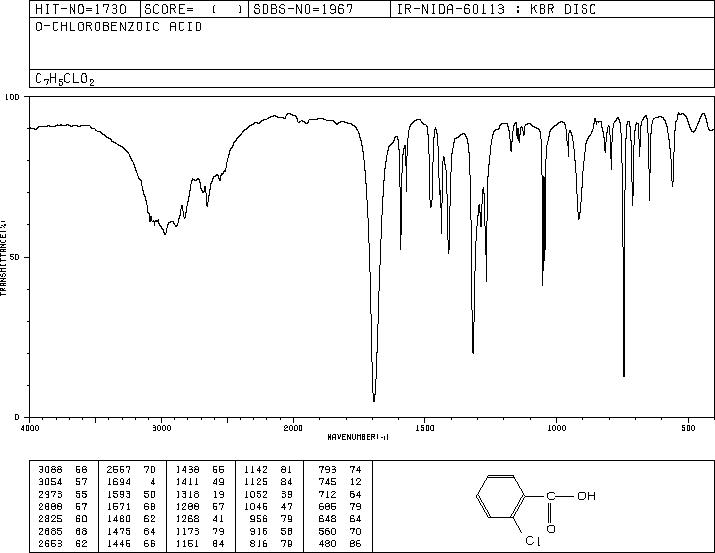Viewport: 715px width, 553px height.
Task: Click the 1500 wavenumber axis label
Action: point(425,428)
